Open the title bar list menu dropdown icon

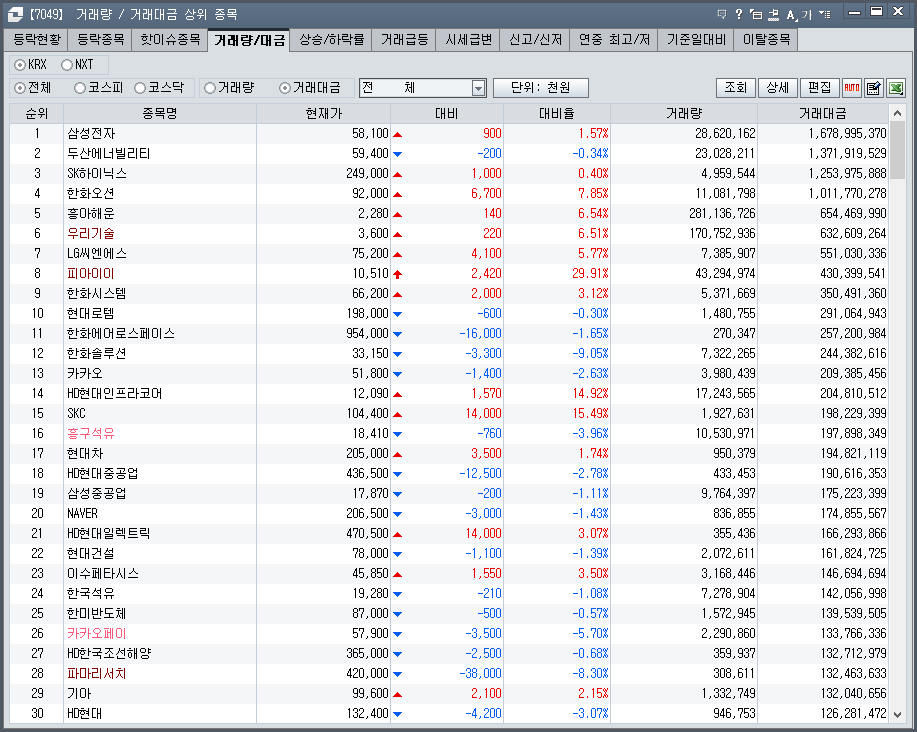click(825, 14)
